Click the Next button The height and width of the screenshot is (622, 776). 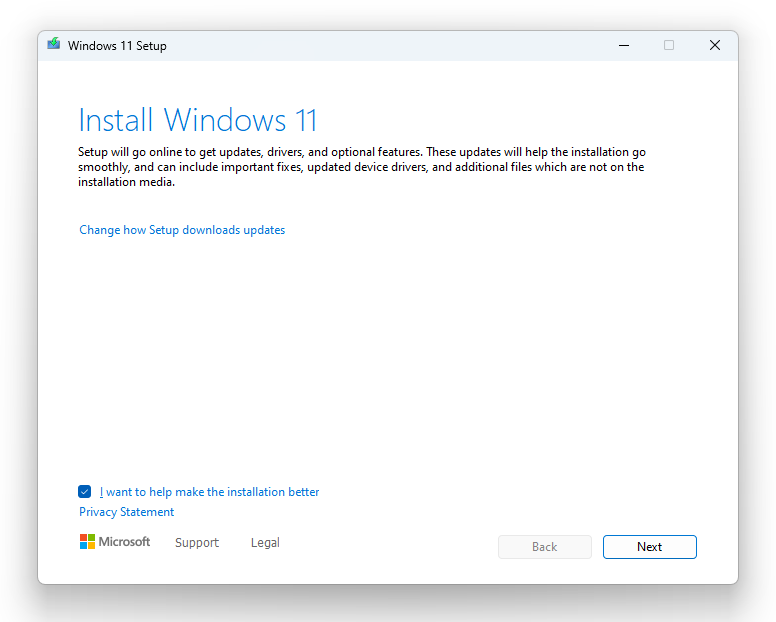coord(650,547)
